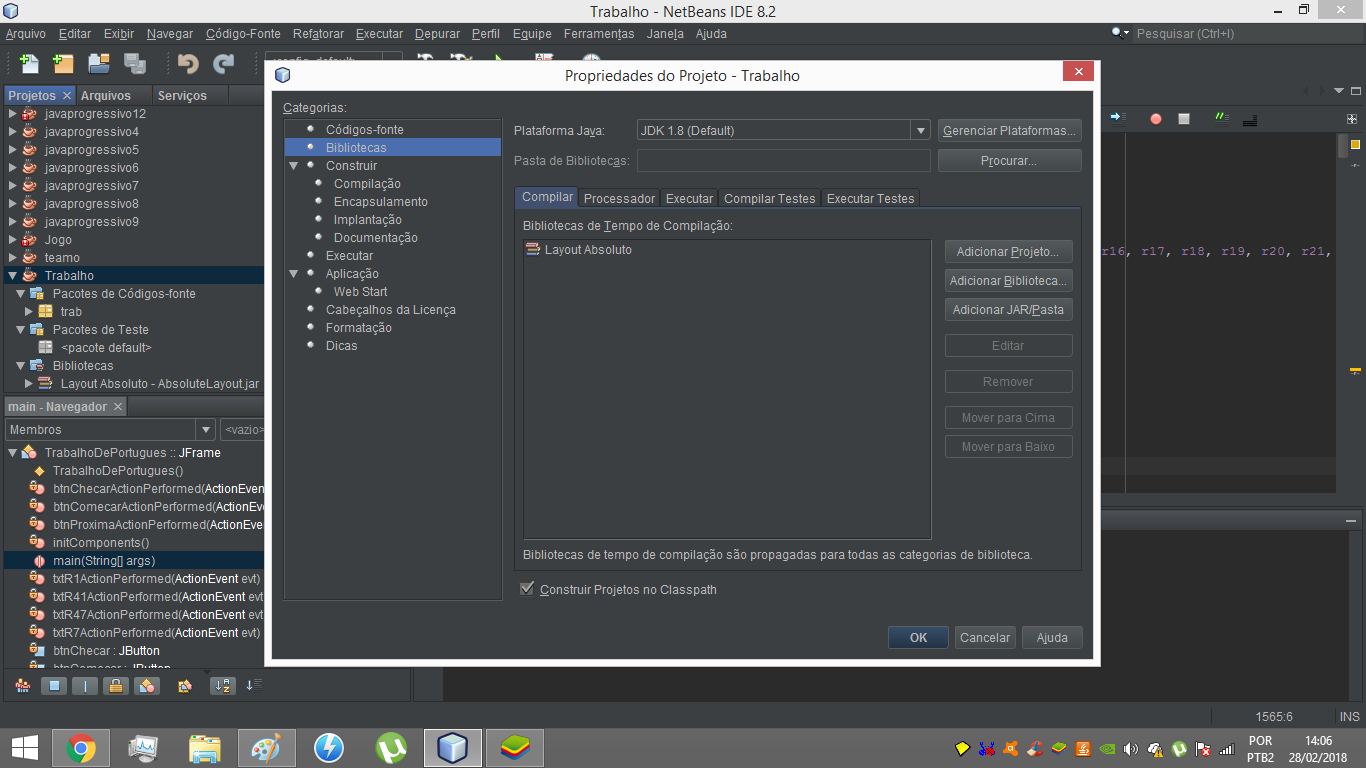
Task: Toggle Show Static Members filter in Navigator
Action: point(85,686)
